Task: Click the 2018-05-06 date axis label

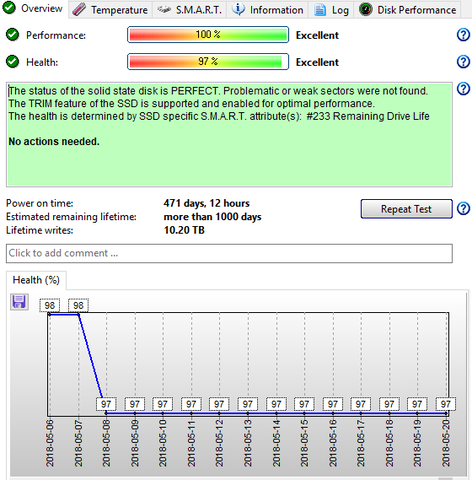Action: (50, 443)
